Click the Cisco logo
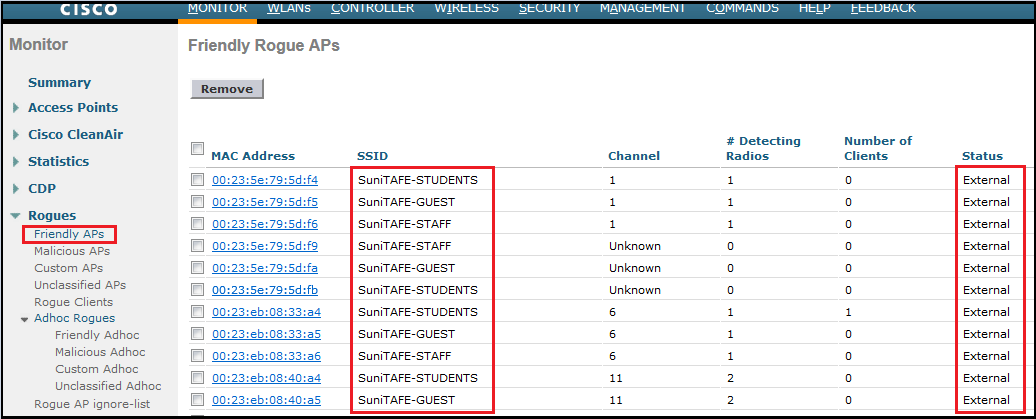 (89, 9)
